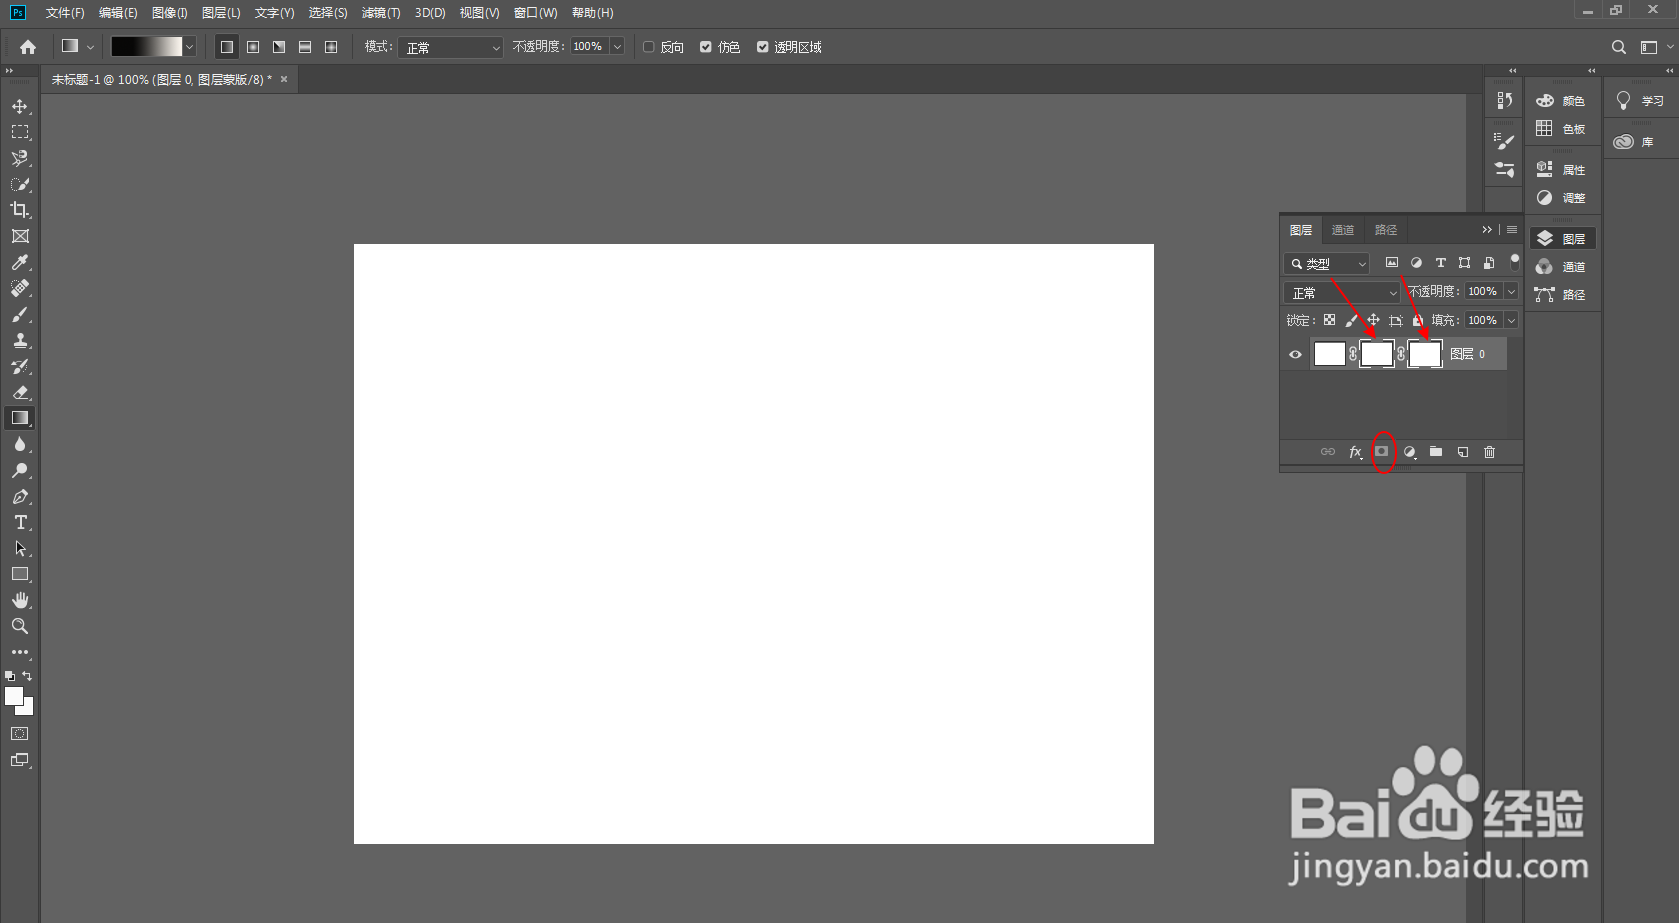Select the Healing Brush tool
The image size is (1679, 923).
coord(20,288)
